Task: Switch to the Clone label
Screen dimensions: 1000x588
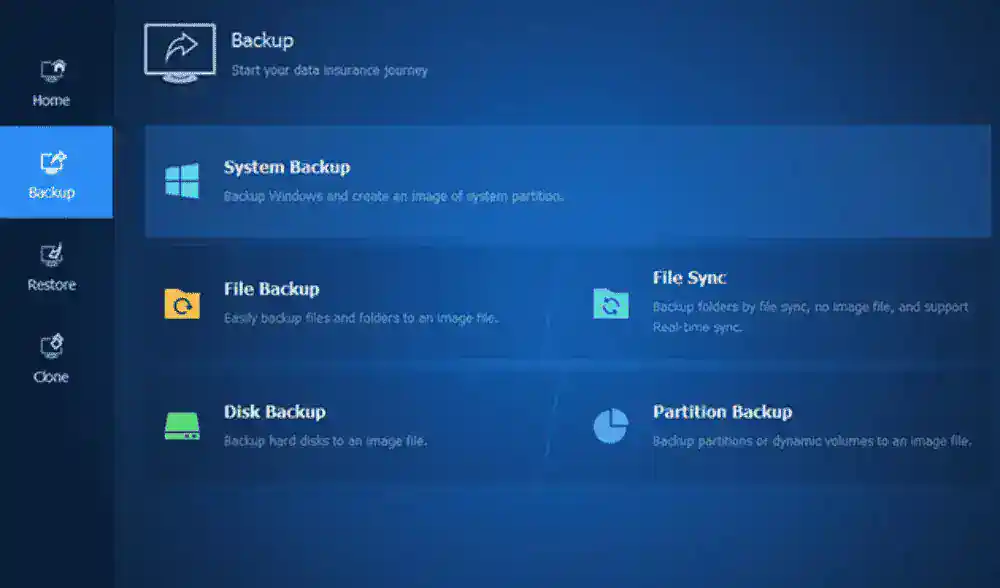Action: [x=51, y=376]
